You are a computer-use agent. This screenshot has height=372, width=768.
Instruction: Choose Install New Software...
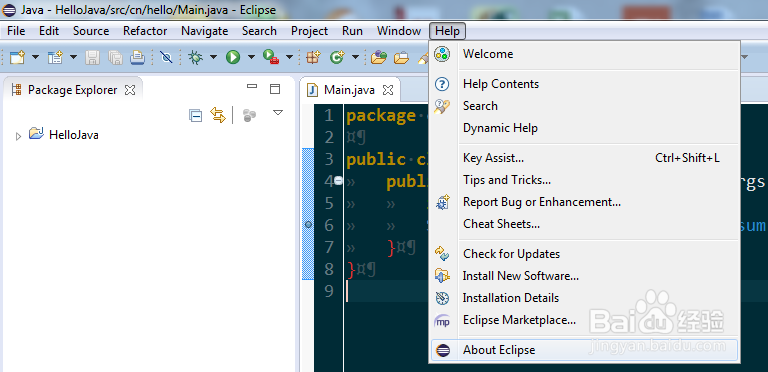click(x=584, y=276)
